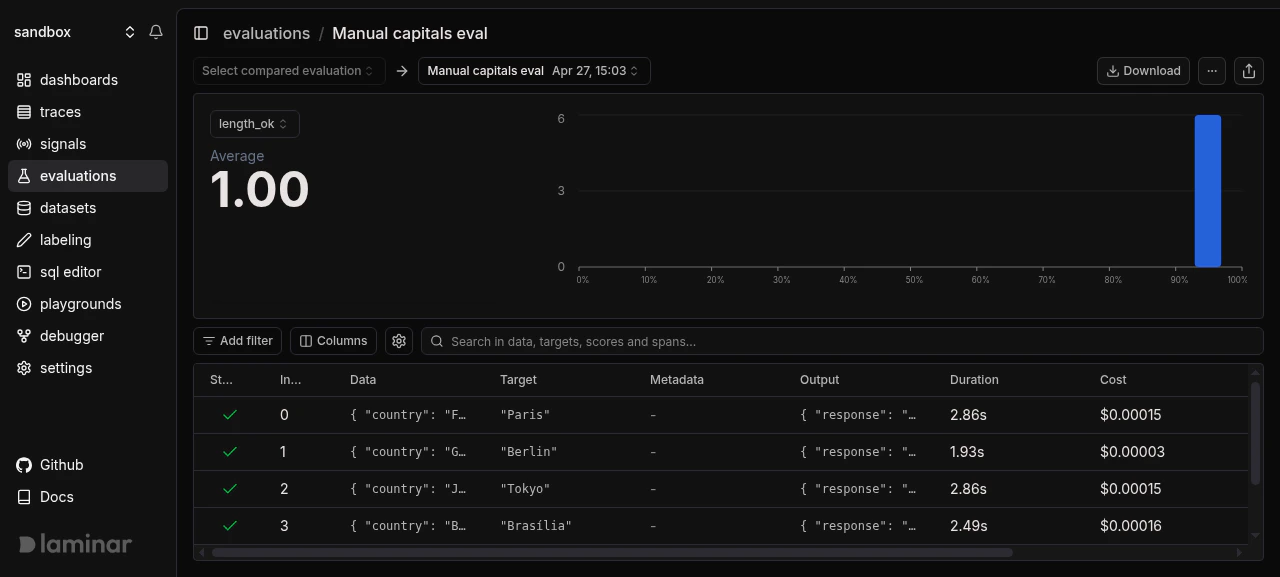Click the Target column header
The image size is (1280, 577).
click(518, 380)
